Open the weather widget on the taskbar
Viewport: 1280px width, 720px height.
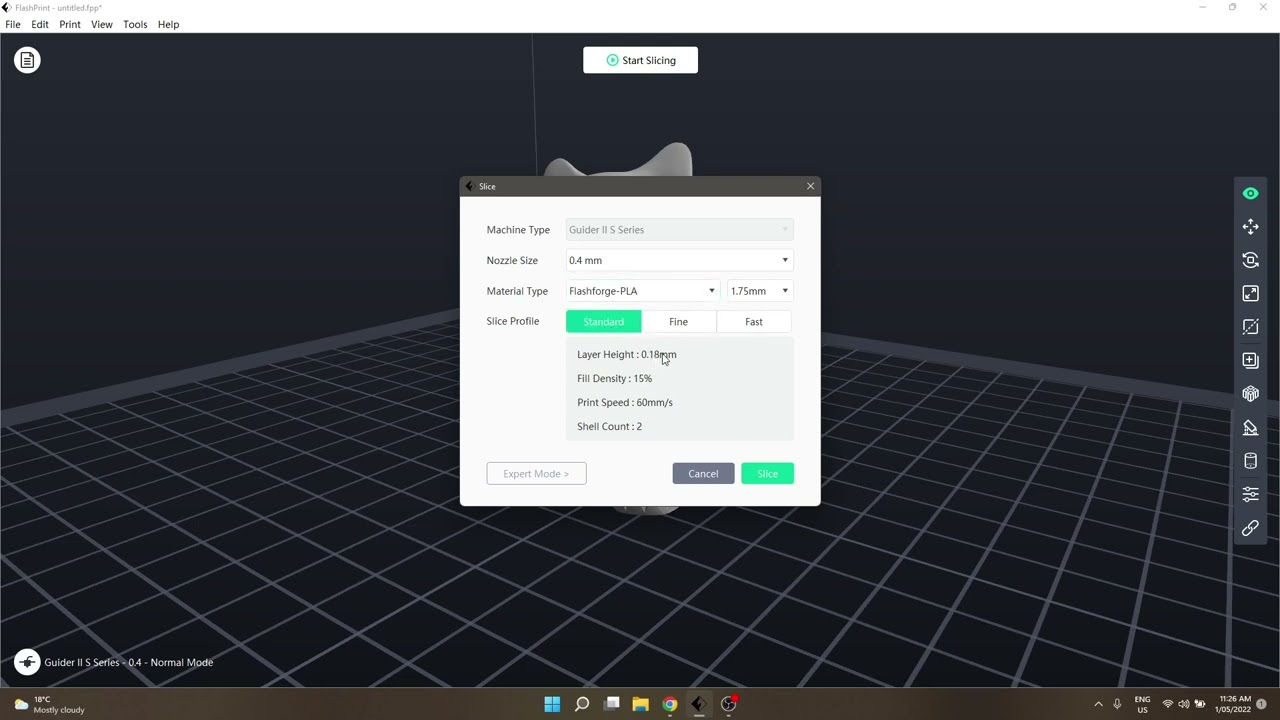pos(50,704)
